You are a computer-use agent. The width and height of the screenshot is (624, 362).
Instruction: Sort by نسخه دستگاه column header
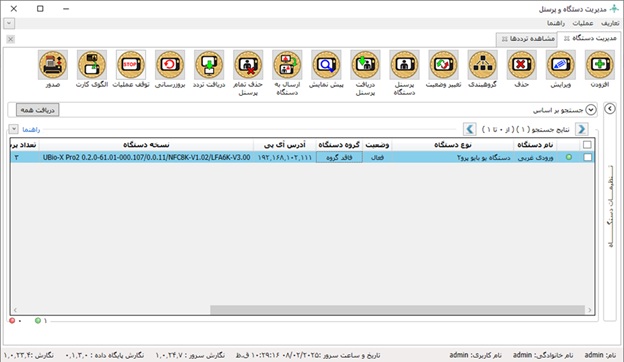[146, 145]
